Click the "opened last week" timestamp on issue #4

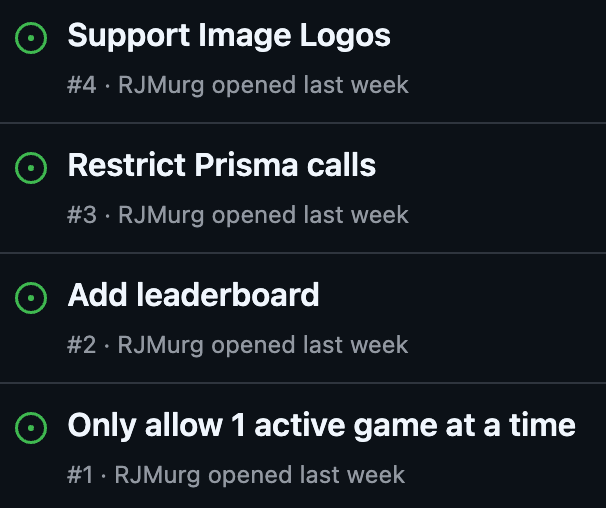click(310, 85)
